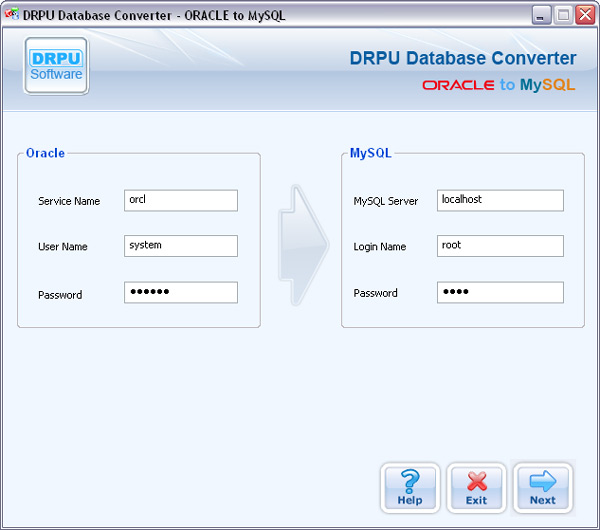This screenshot has height=530, width=600.
Task: Click the Oracle Password field
Action: (181, 292)
